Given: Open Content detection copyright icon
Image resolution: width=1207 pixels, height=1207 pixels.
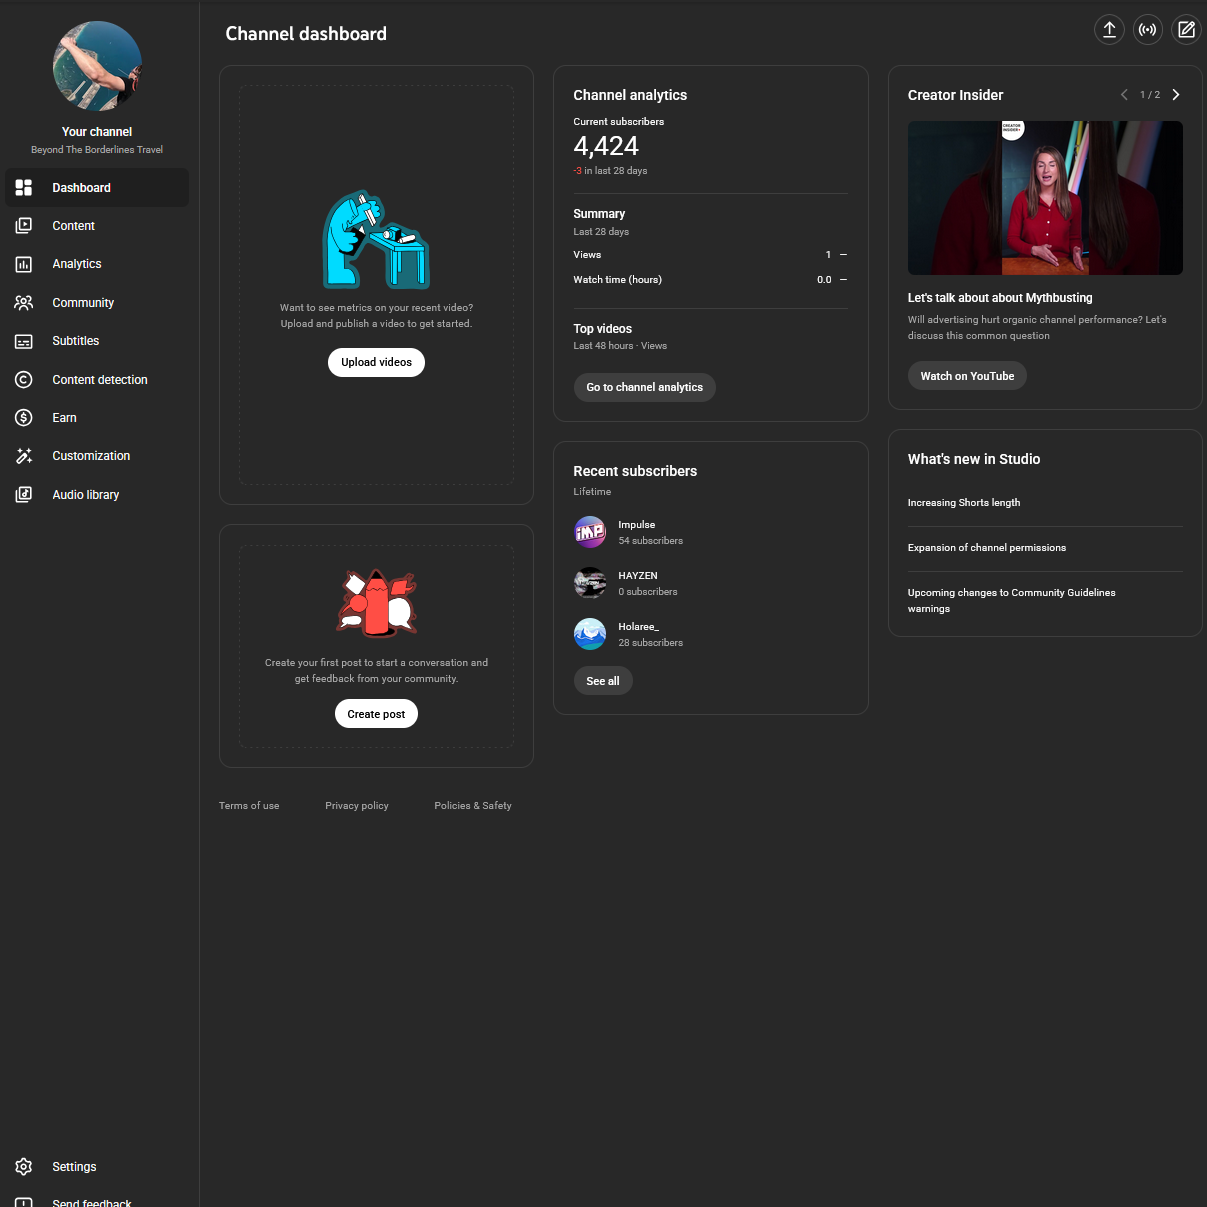Looking at the screenshot, I should coord(24,380).
